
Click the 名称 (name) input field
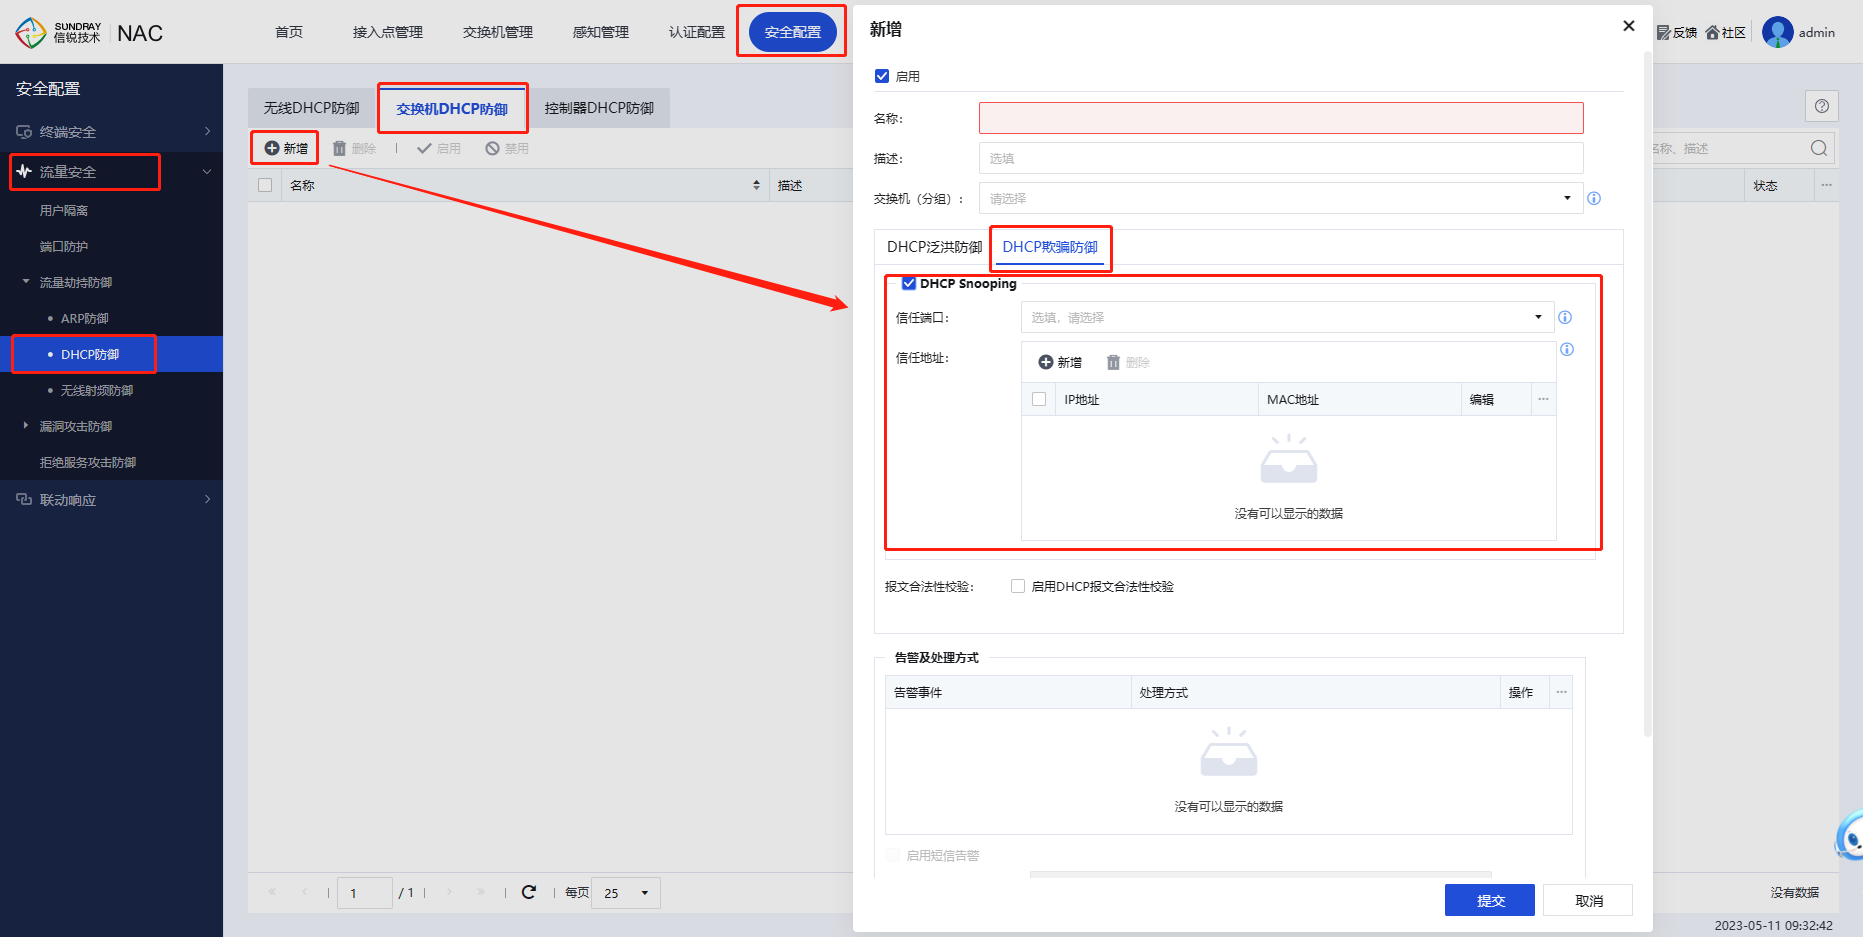1281,118
